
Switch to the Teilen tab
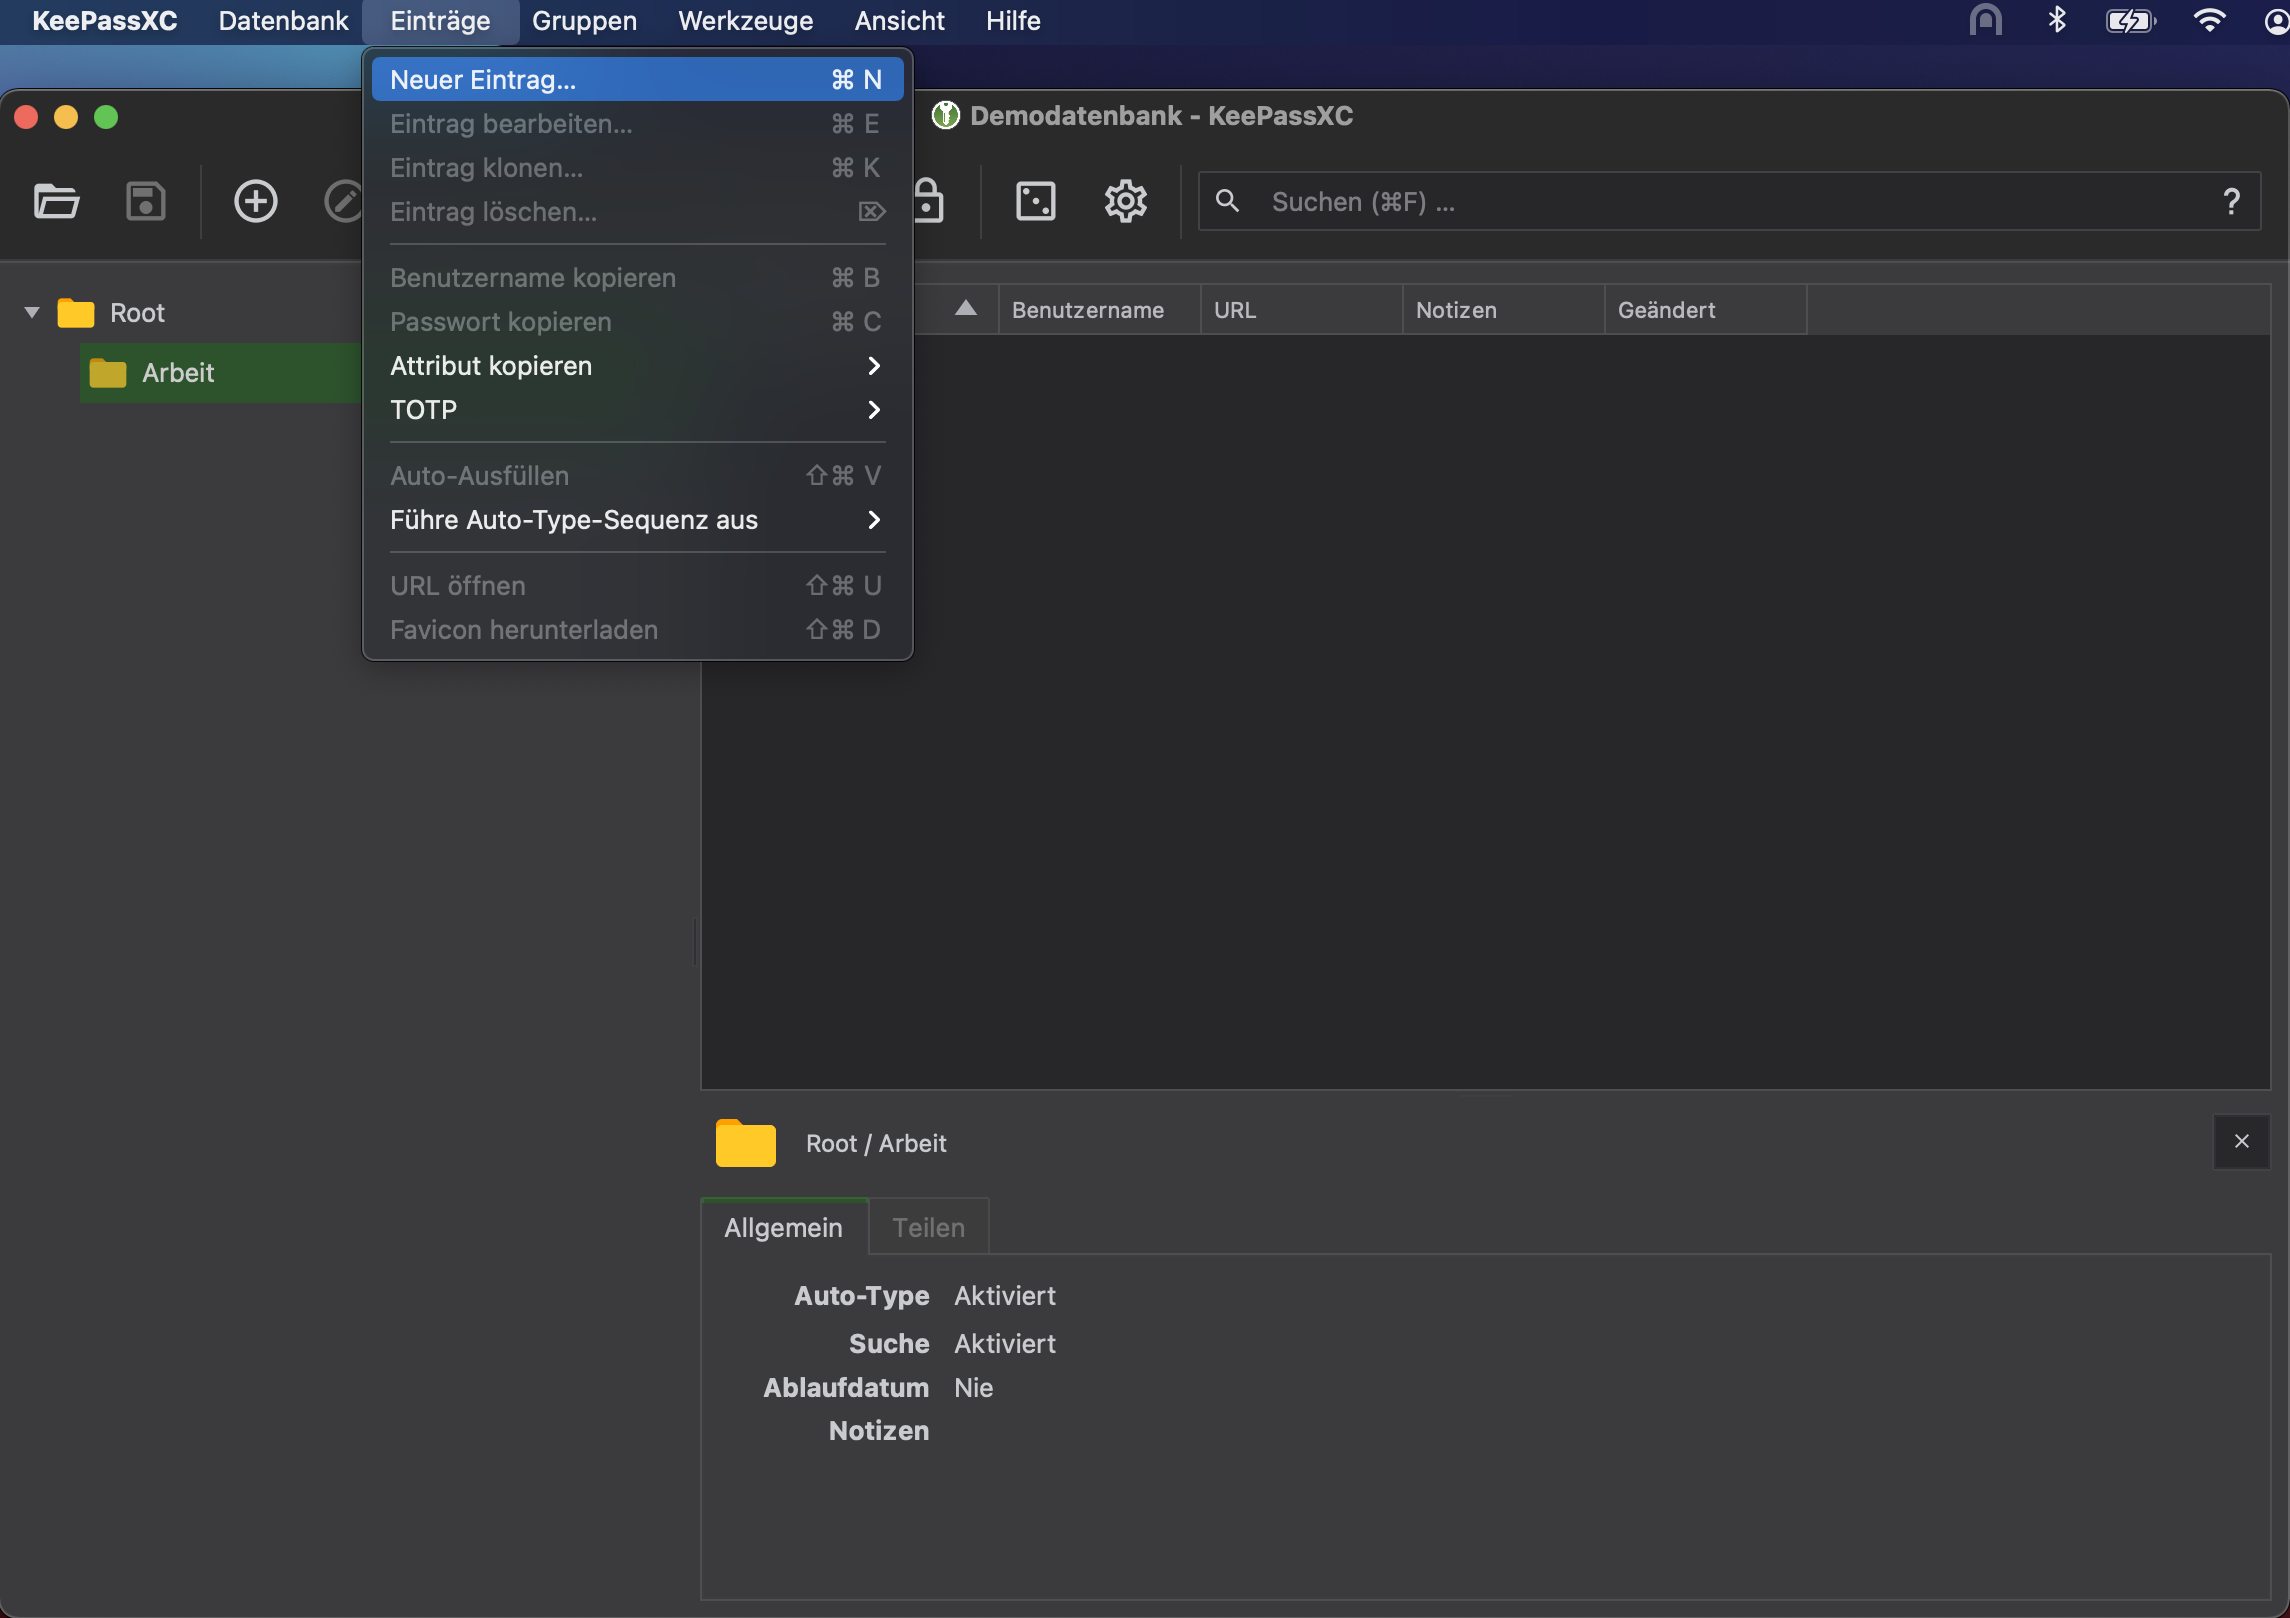point(928,1227)
